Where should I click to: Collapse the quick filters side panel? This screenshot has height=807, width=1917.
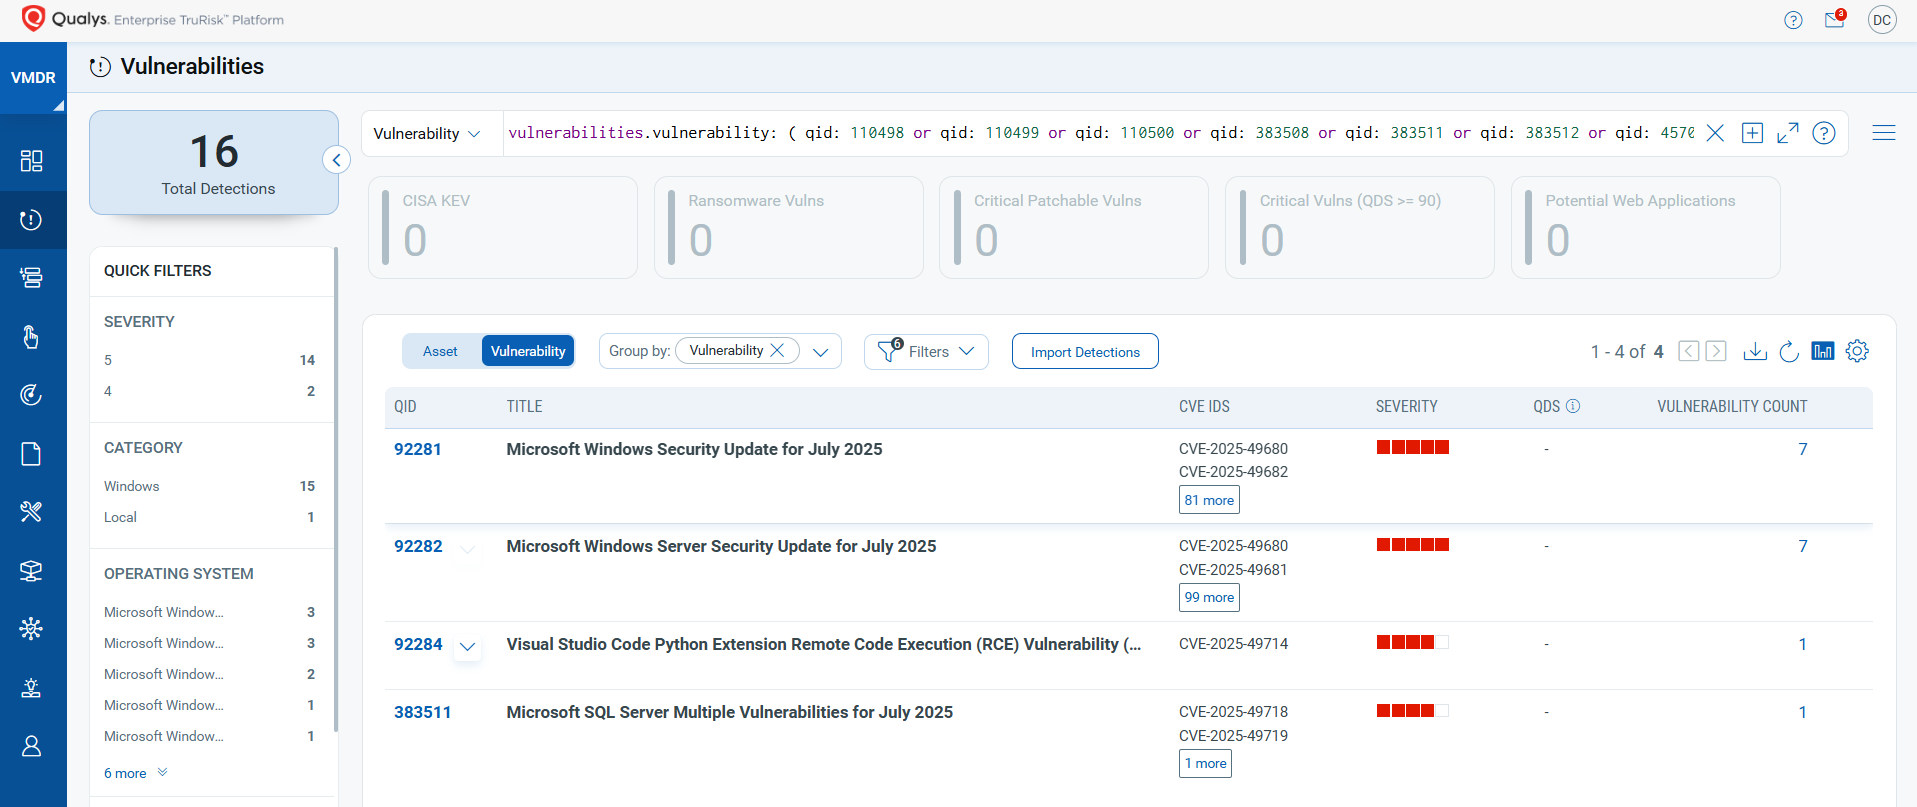coord(337,160)
